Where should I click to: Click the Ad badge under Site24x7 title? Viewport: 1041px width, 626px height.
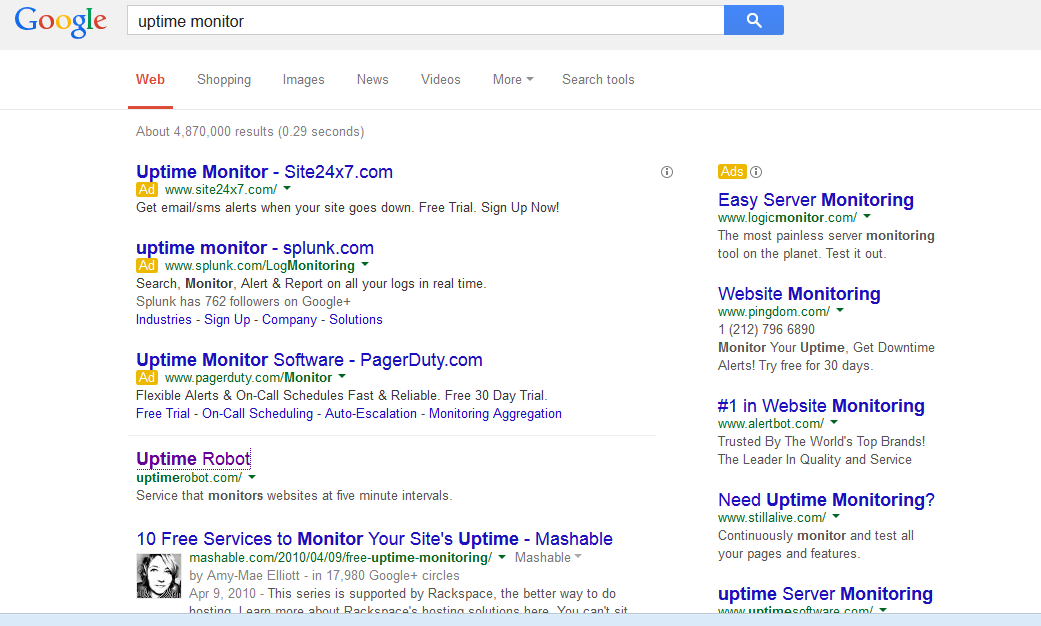[x=147, y=189]
